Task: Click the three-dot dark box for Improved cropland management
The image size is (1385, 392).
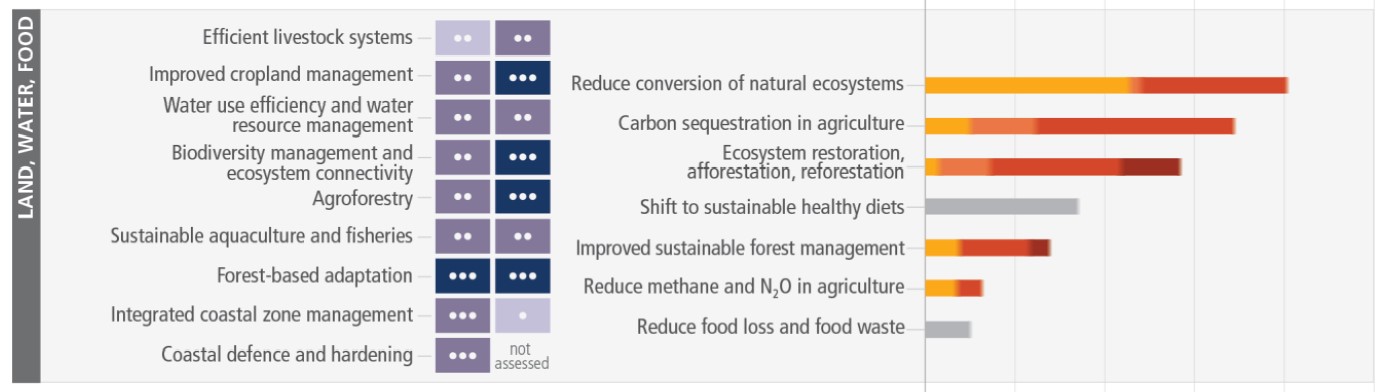Action: click(522, 77)
